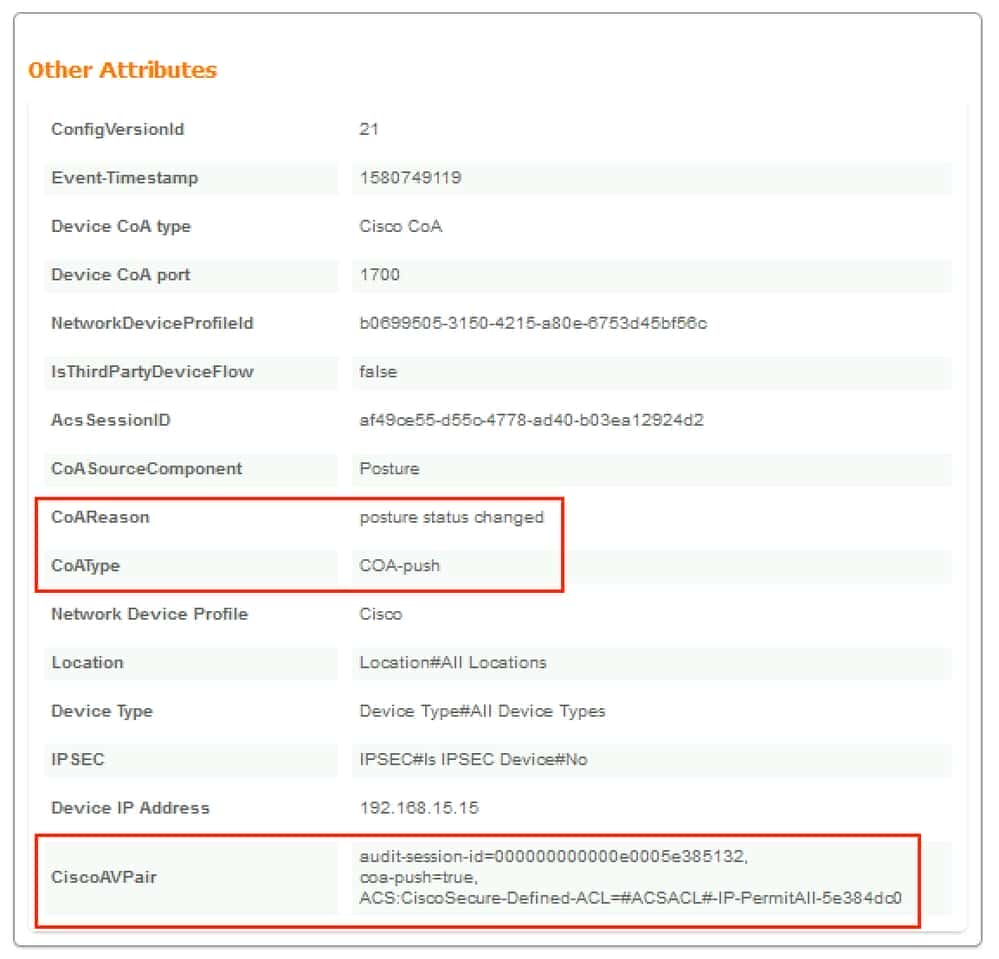999x959 pixels.
Task: Select the Device CoA type label
Action: pos(121,226)
